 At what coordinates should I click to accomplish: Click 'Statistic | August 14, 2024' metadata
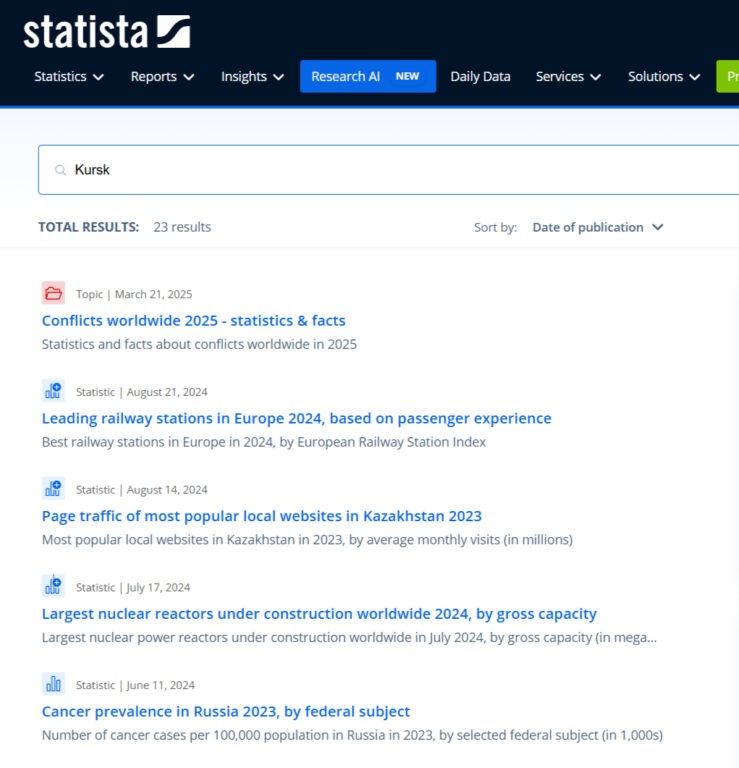[x=142, y=489]
